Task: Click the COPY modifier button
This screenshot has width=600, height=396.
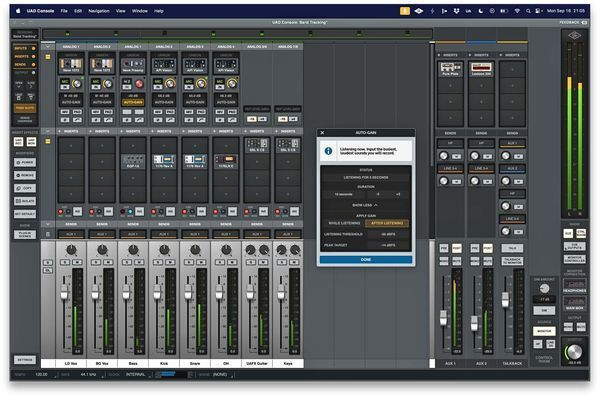Action: pyautogui.click(x=25, y=188)
